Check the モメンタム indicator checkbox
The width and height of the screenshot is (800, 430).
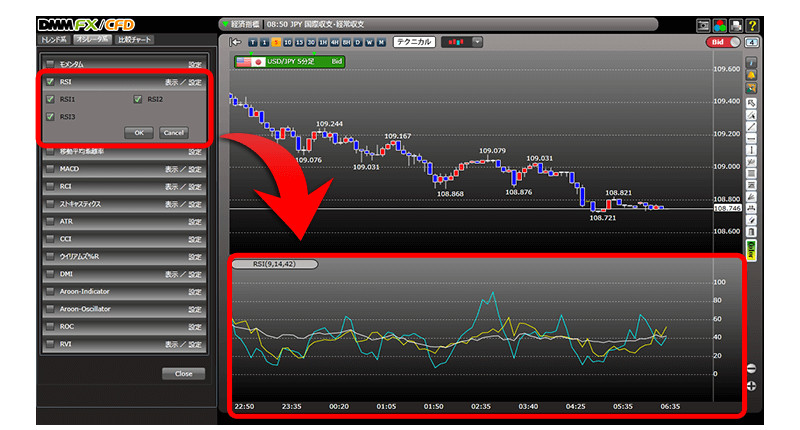[50, 64]
